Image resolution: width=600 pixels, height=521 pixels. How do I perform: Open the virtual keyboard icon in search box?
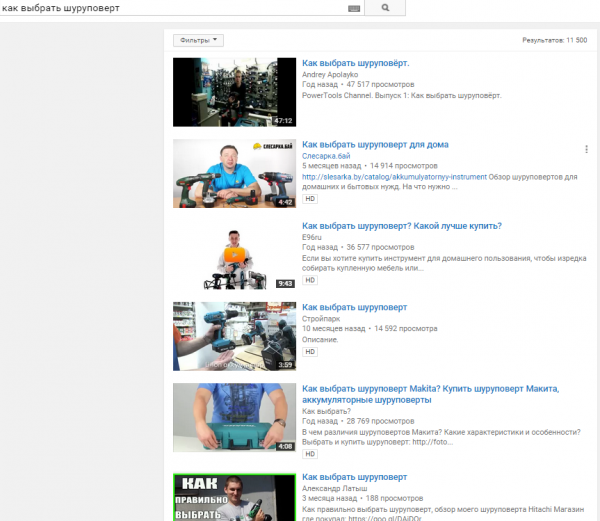tap(354, 8)
